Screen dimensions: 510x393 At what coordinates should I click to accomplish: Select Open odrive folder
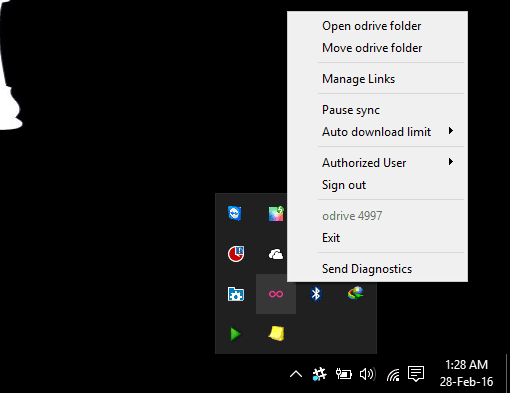pyautogui.click(x=377, y=26)
